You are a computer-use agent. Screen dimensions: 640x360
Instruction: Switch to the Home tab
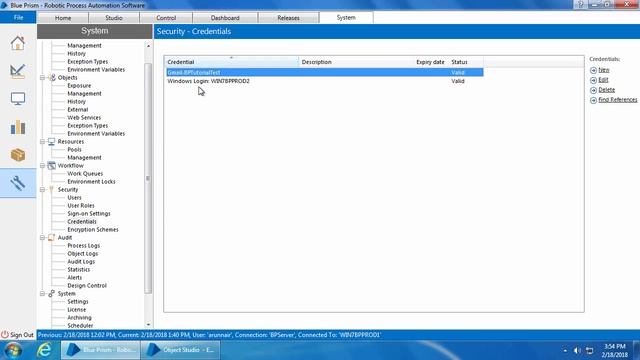[63, 18]
